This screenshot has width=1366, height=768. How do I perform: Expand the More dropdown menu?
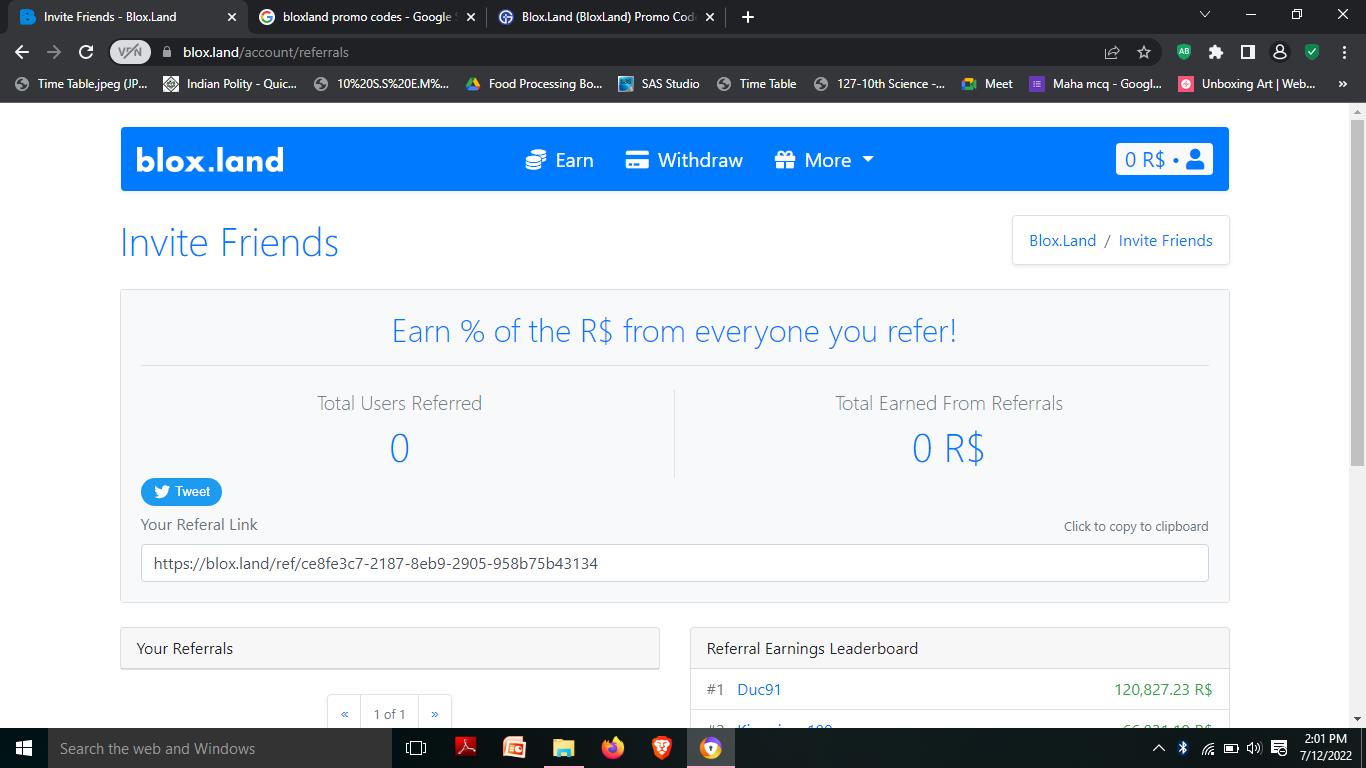[824, 160]
